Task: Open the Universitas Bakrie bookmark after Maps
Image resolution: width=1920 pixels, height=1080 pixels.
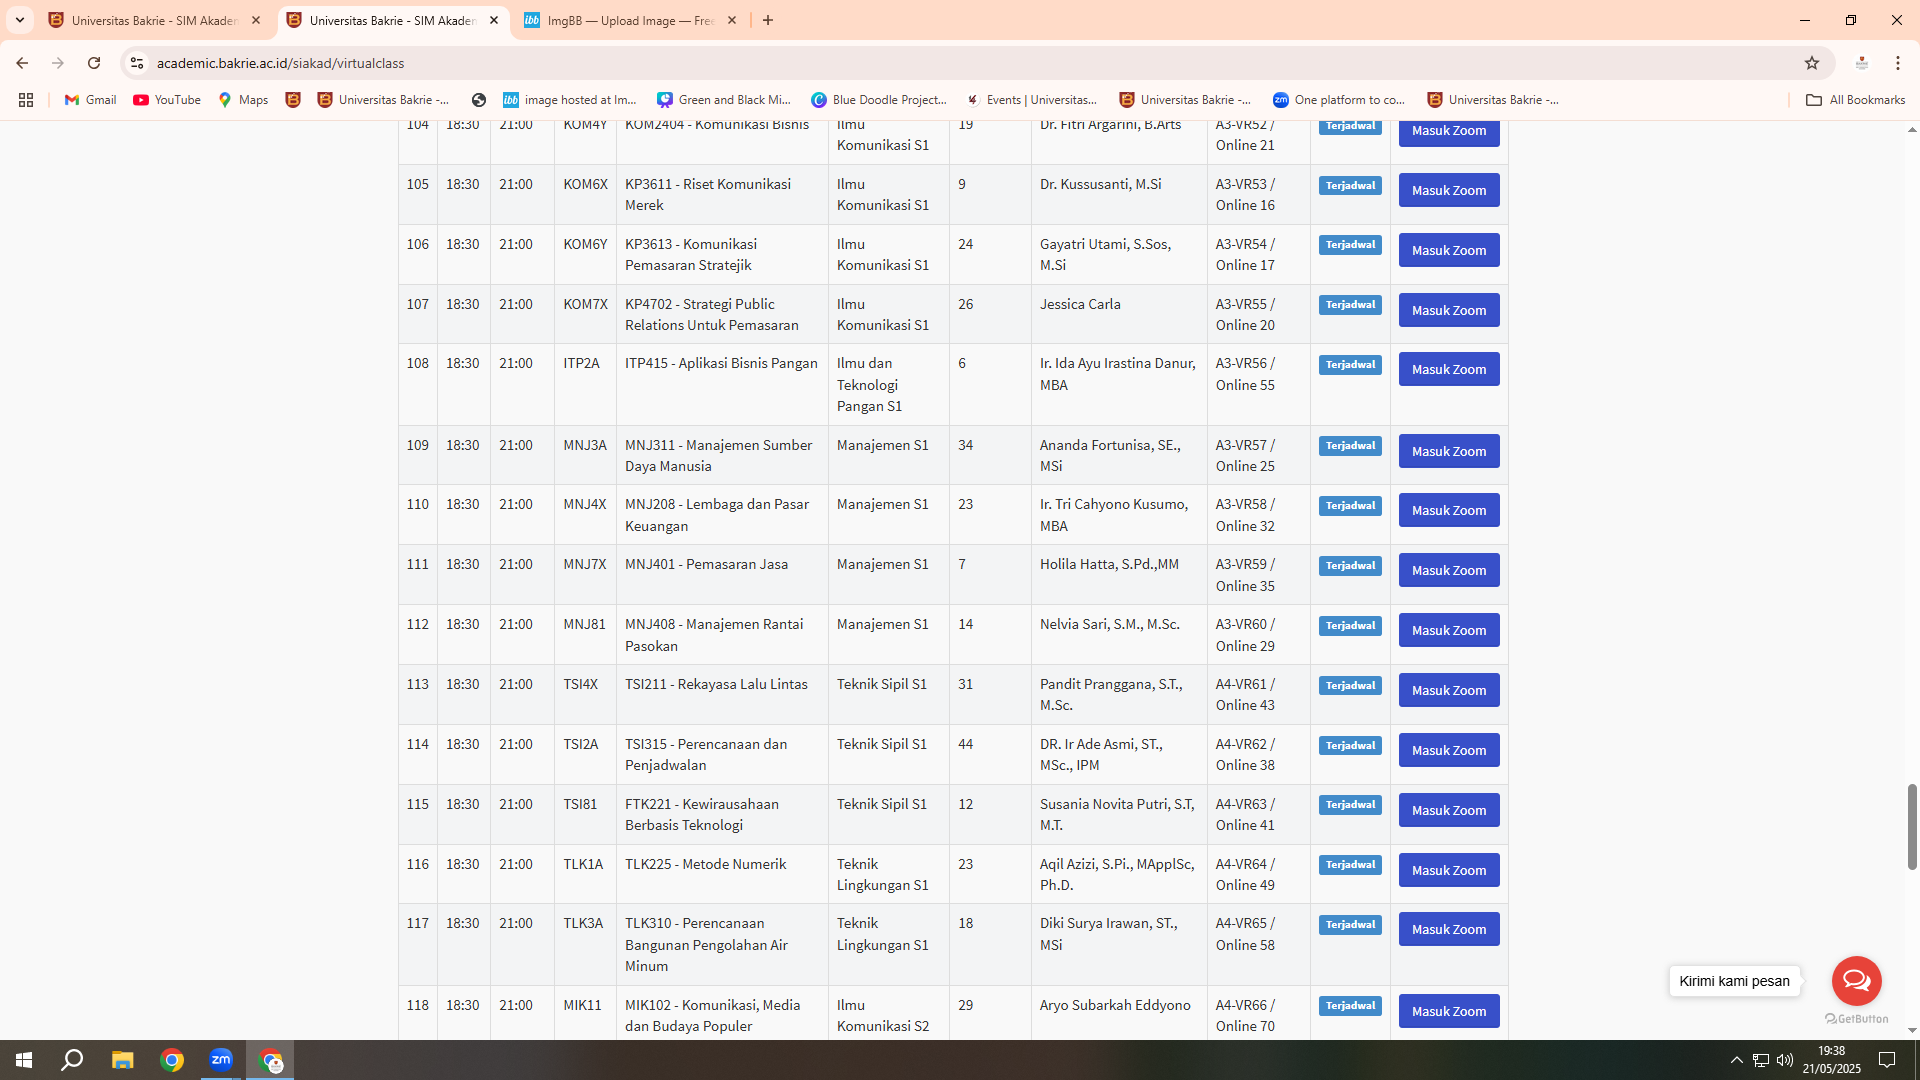Action: click(x=293, y=100)
